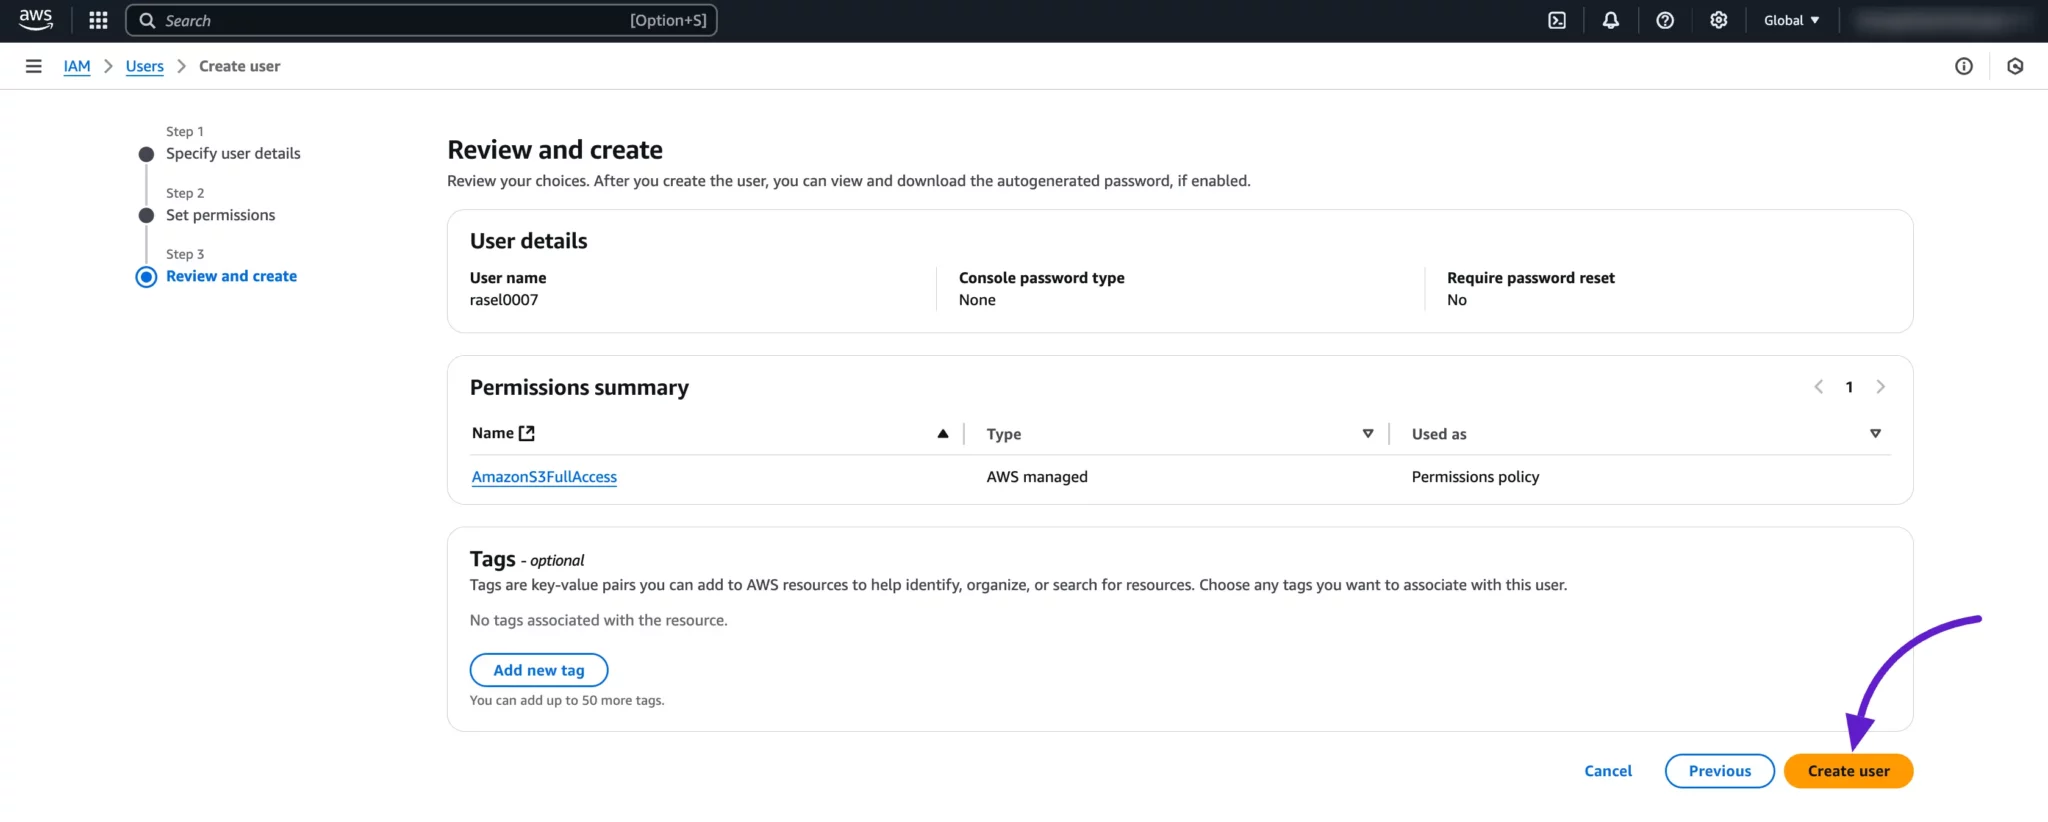Go to next permissions page arrow
2048x822 pixels.
click(x=1880, y=387)
